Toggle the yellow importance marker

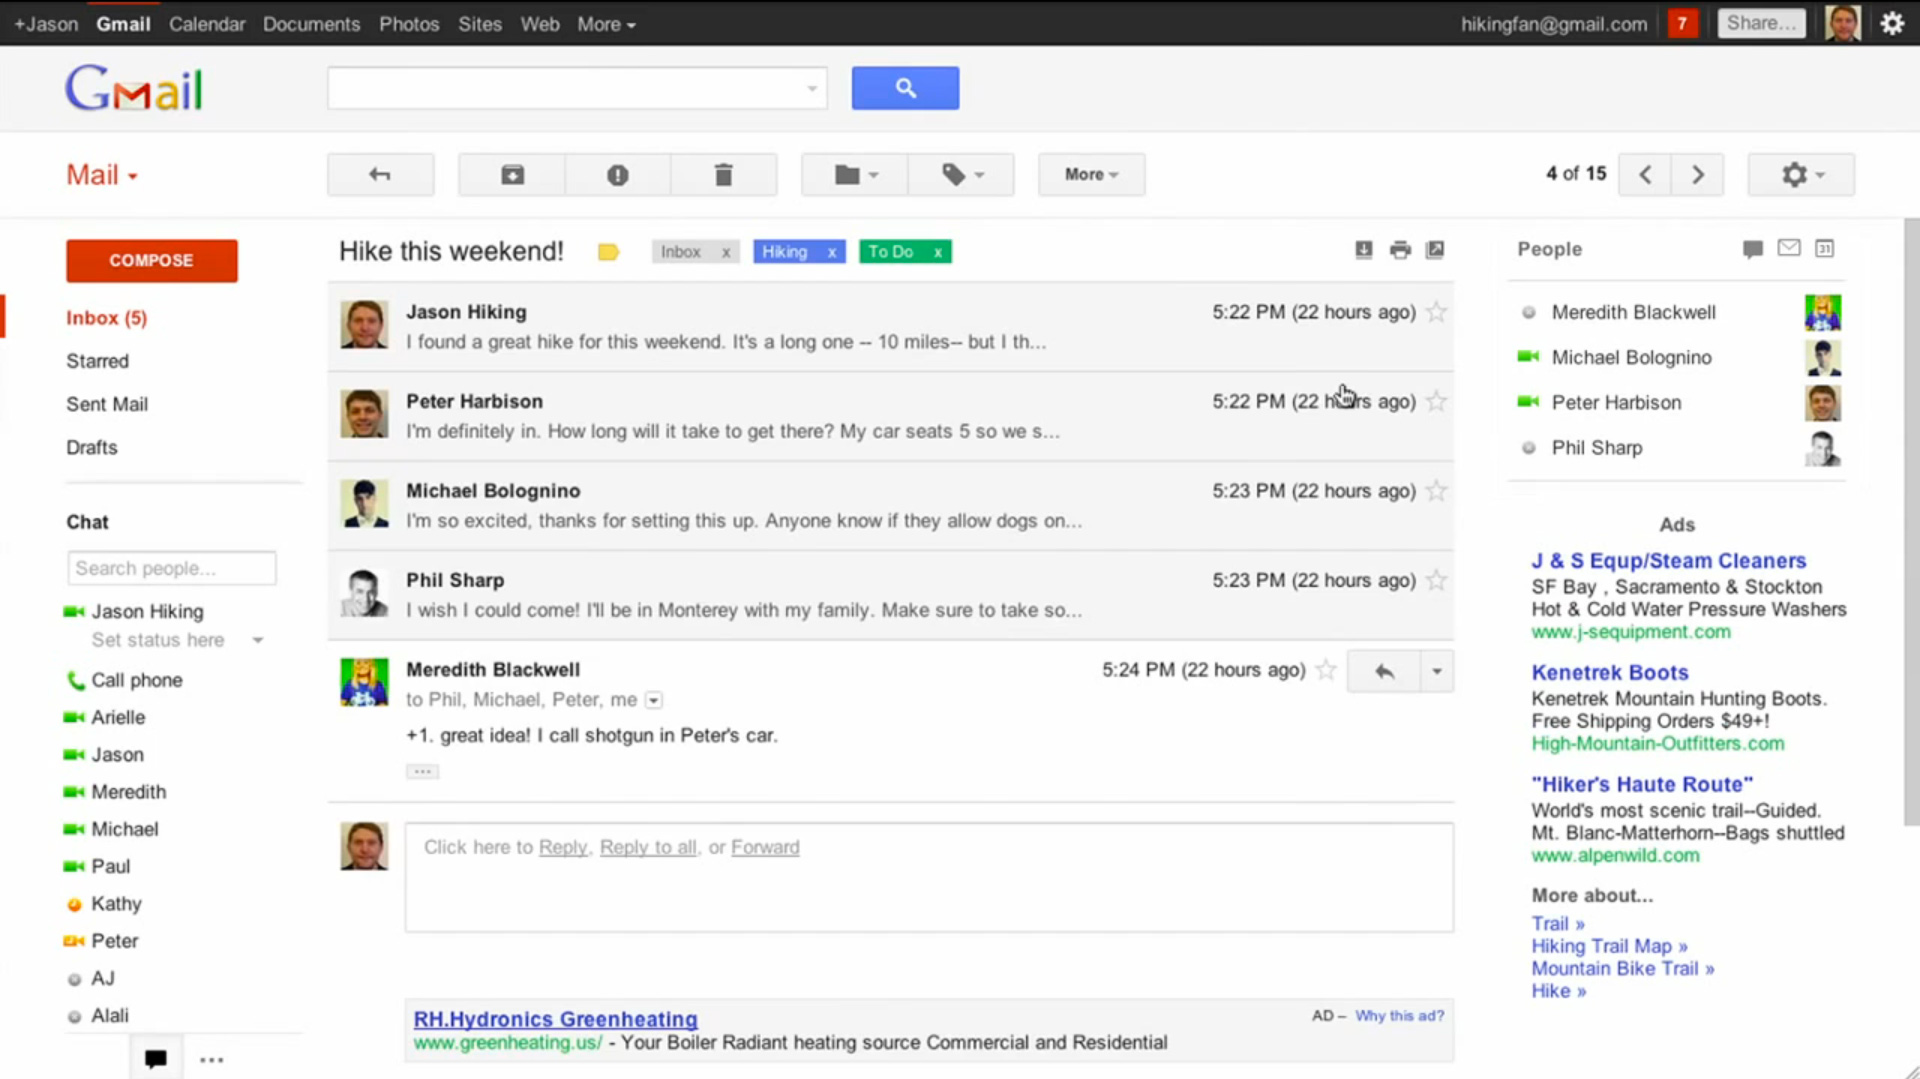click(608, 252)
